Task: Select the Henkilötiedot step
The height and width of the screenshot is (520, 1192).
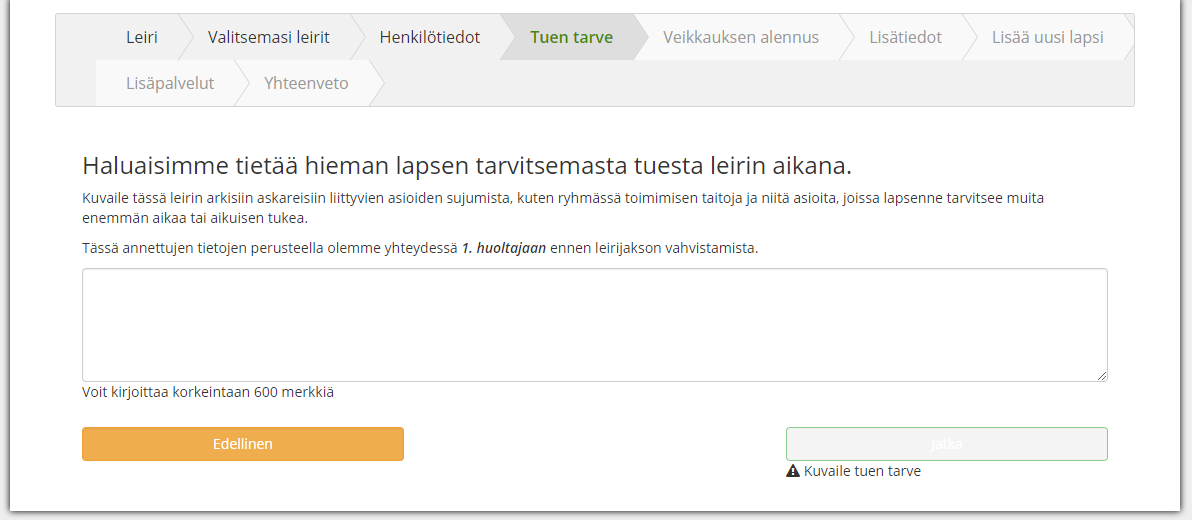Action: [430, 37]
